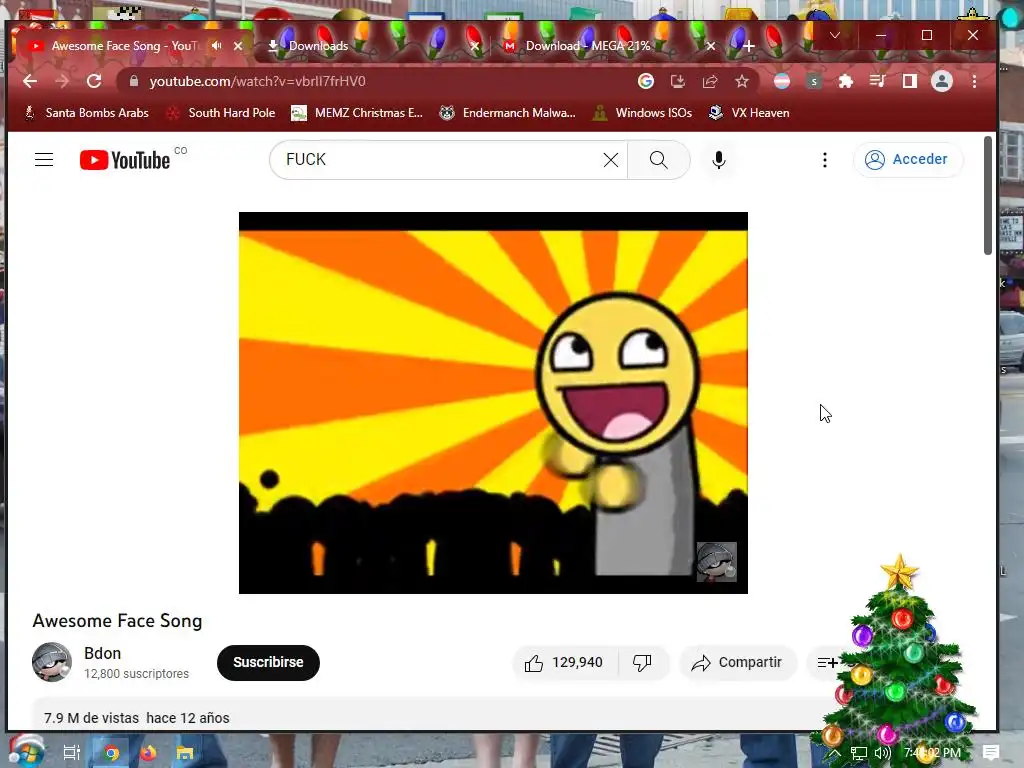The height and width of the screenshot is (768, 1024).
Task: Open volume control in system tray
Action: pyautogui.click(x=883, y=753)
